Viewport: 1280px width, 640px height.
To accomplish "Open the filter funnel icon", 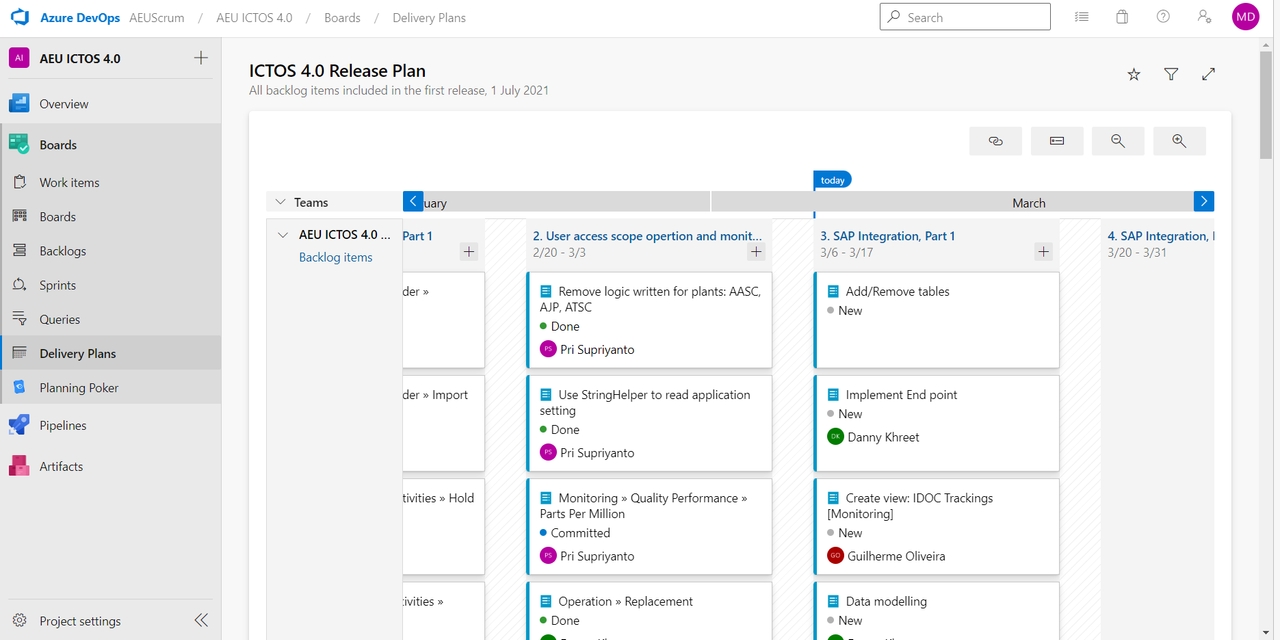I will [x=1171, y=74].
